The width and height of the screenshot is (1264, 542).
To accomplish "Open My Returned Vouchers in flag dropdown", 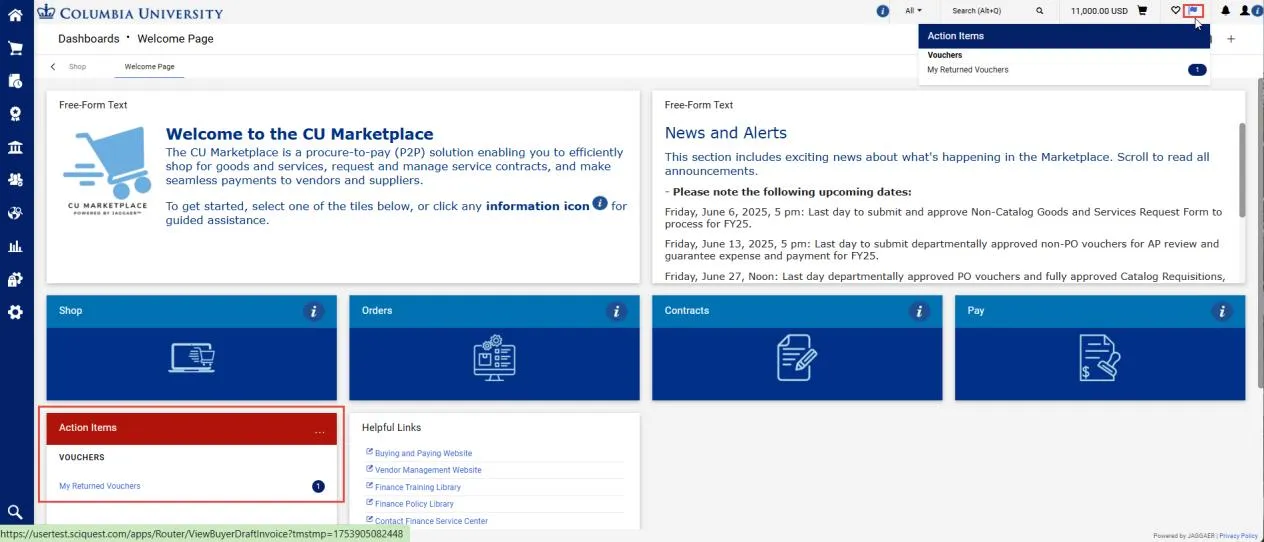I will coord(968,70).
